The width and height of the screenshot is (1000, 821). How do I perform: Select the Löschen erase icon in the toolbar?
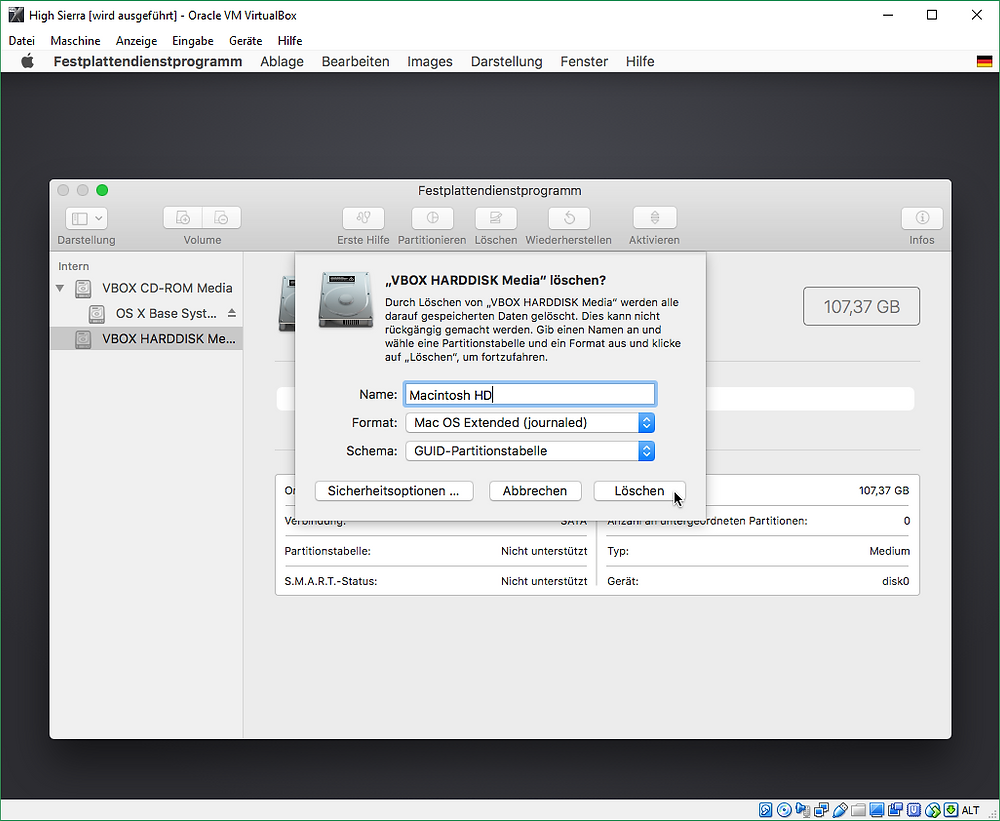click(496, 218)
